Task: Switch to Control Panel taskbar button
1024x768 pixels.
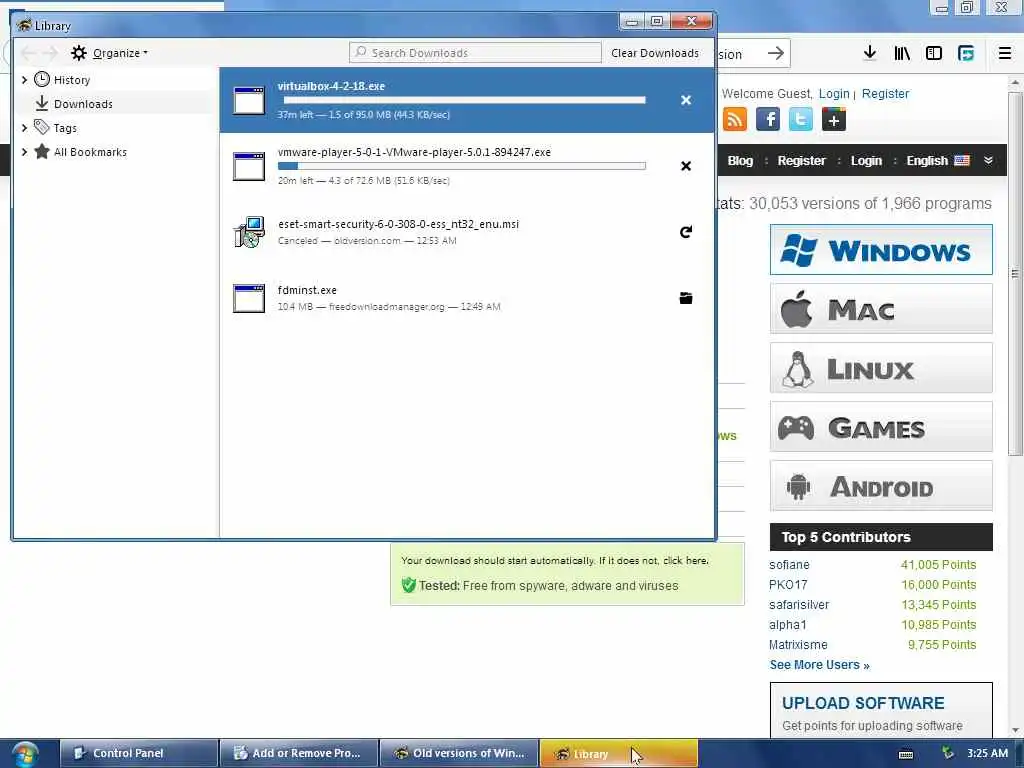Action: 138,753
